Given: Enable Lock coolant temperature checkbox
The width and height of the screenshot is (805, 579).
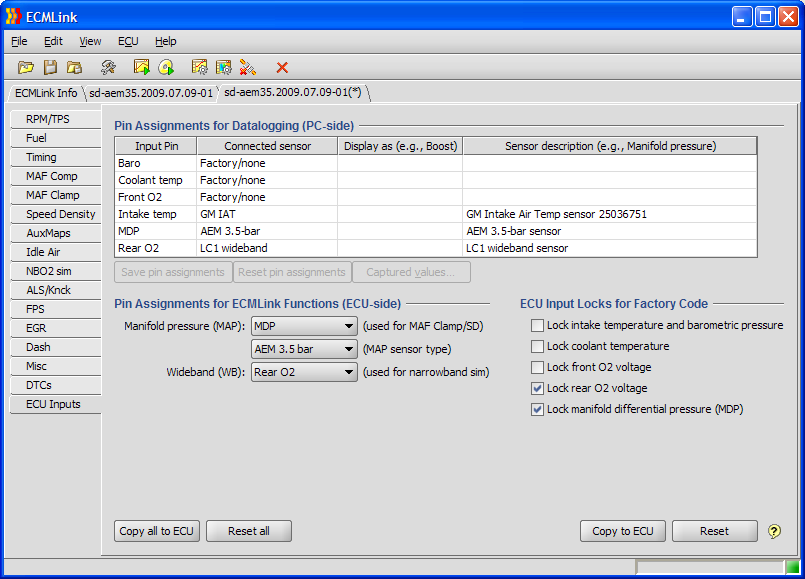Looking at the screenshot, I should 538,346.
